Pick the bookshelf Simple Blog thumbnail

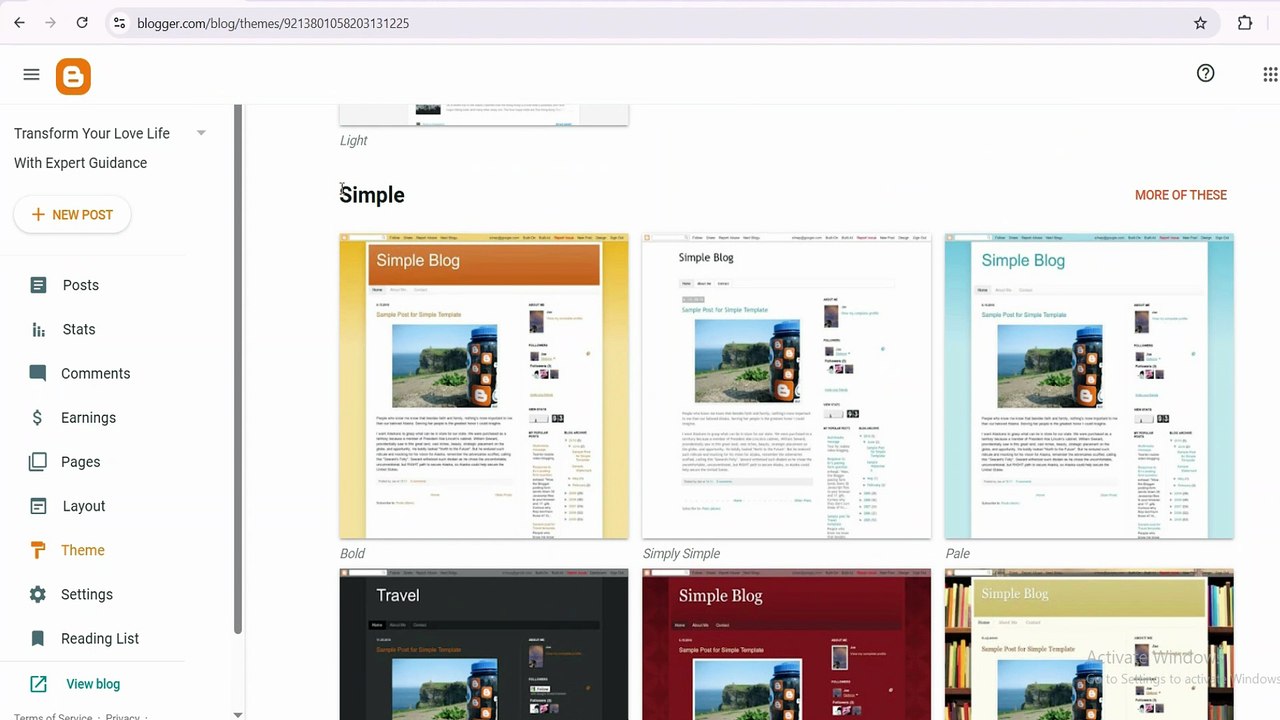(x=1089, y=644)
